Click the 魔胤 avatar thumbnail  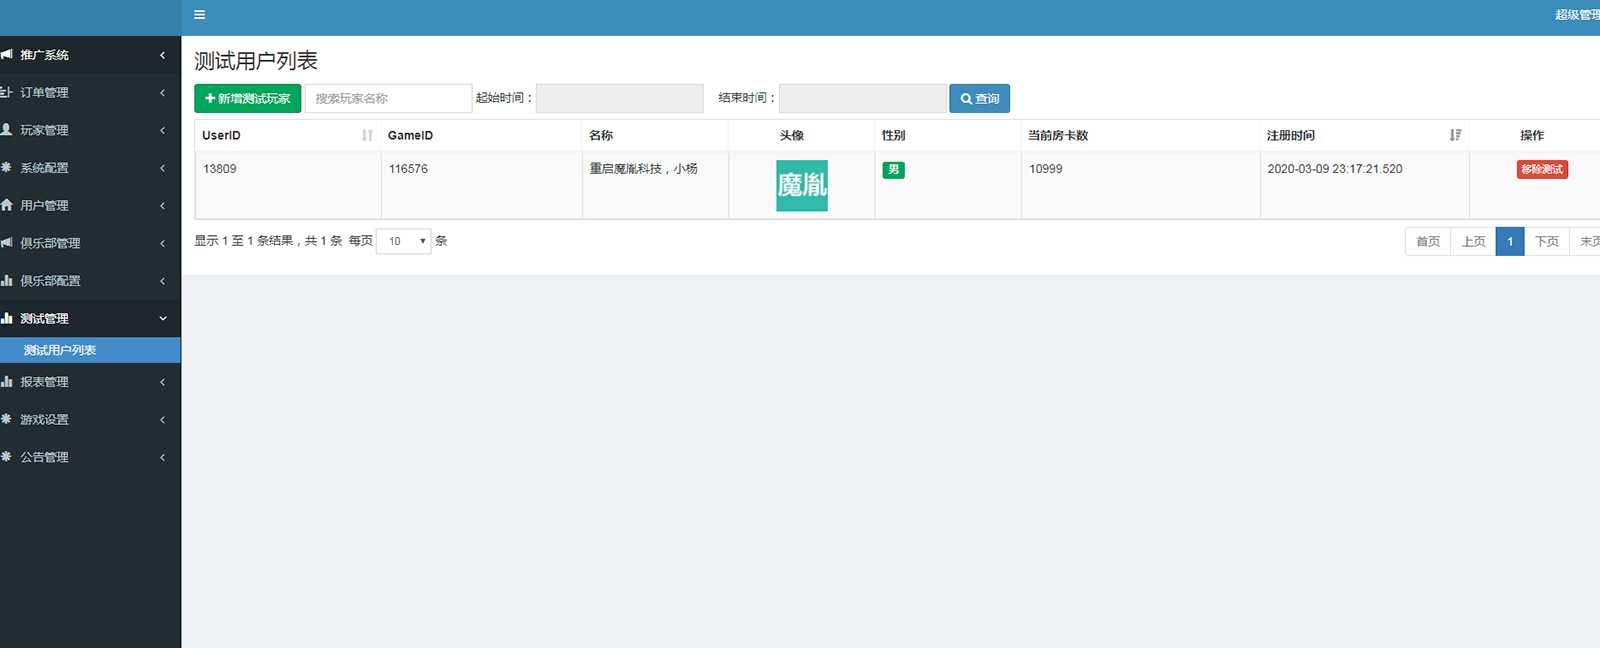(x=802, y=185)
